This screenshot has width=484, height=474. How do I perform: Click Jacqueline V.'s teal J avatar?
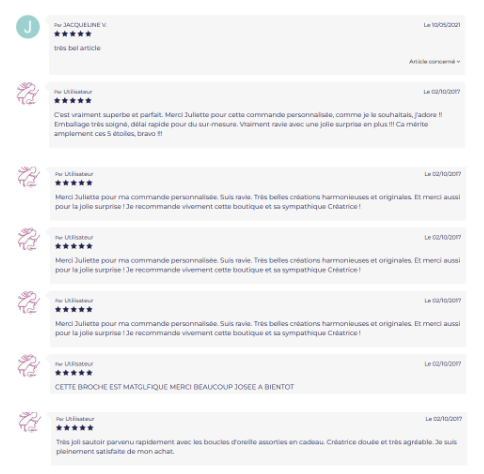[28, 27]
